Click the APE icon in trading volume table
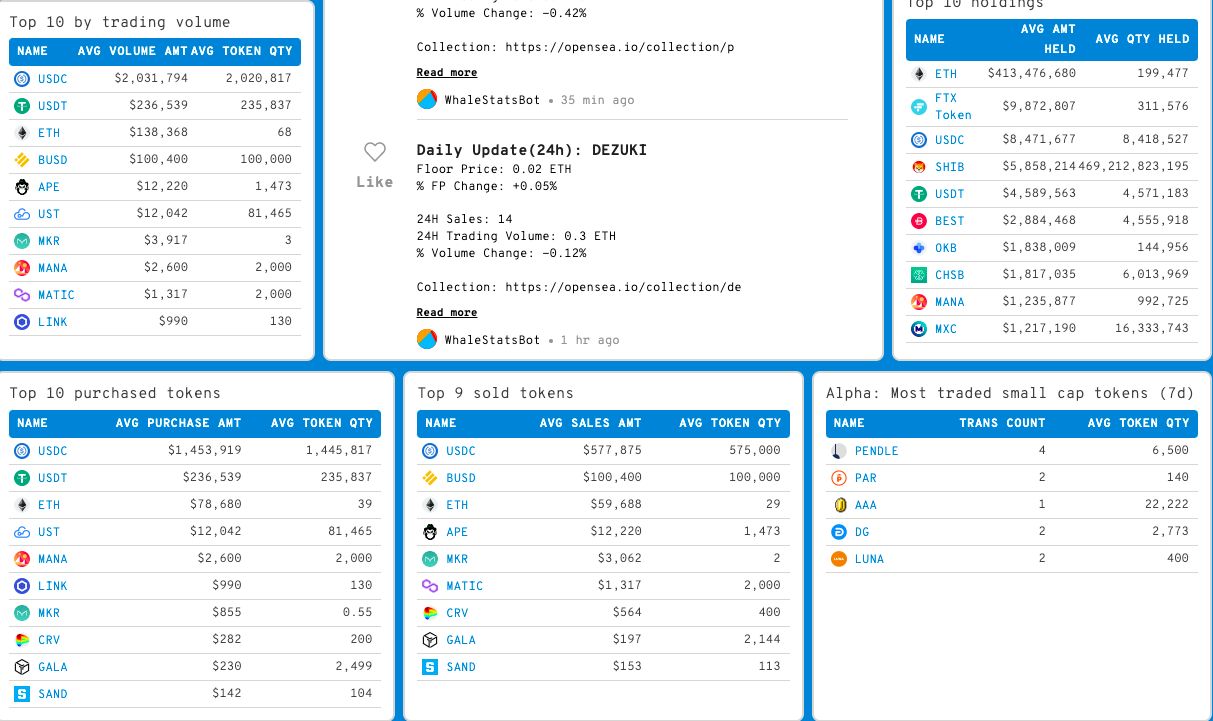The width and height of the screenshot is (1213, 721). pos(22,187)
